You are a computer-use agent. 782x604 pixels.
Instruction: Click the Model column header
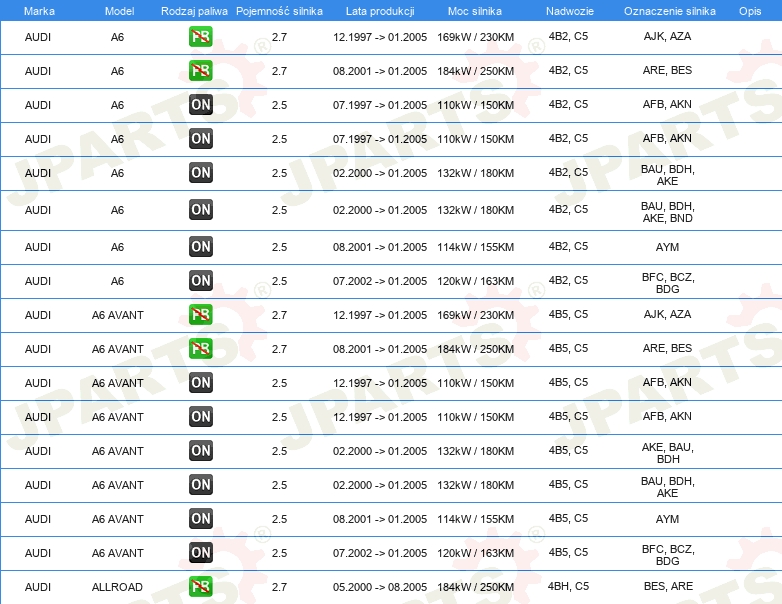[x=119, y=11]
